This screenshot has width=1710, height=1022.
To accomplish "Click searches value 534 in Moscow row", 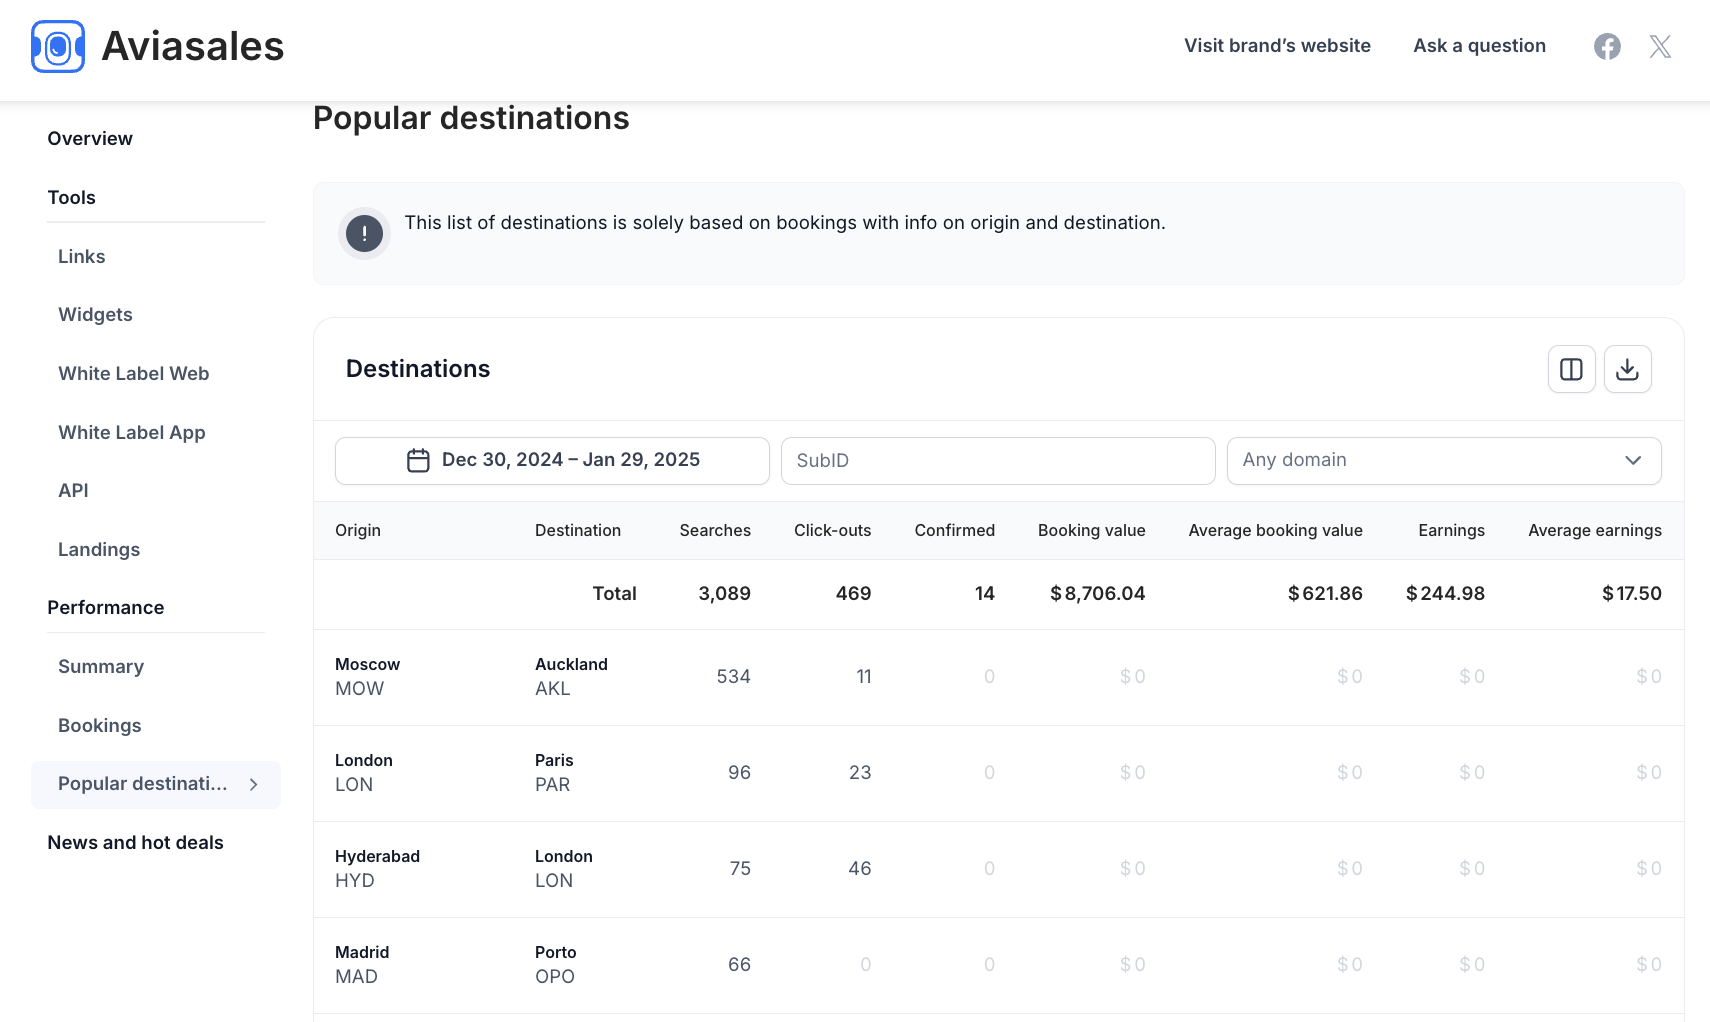I will pos(733,677).
